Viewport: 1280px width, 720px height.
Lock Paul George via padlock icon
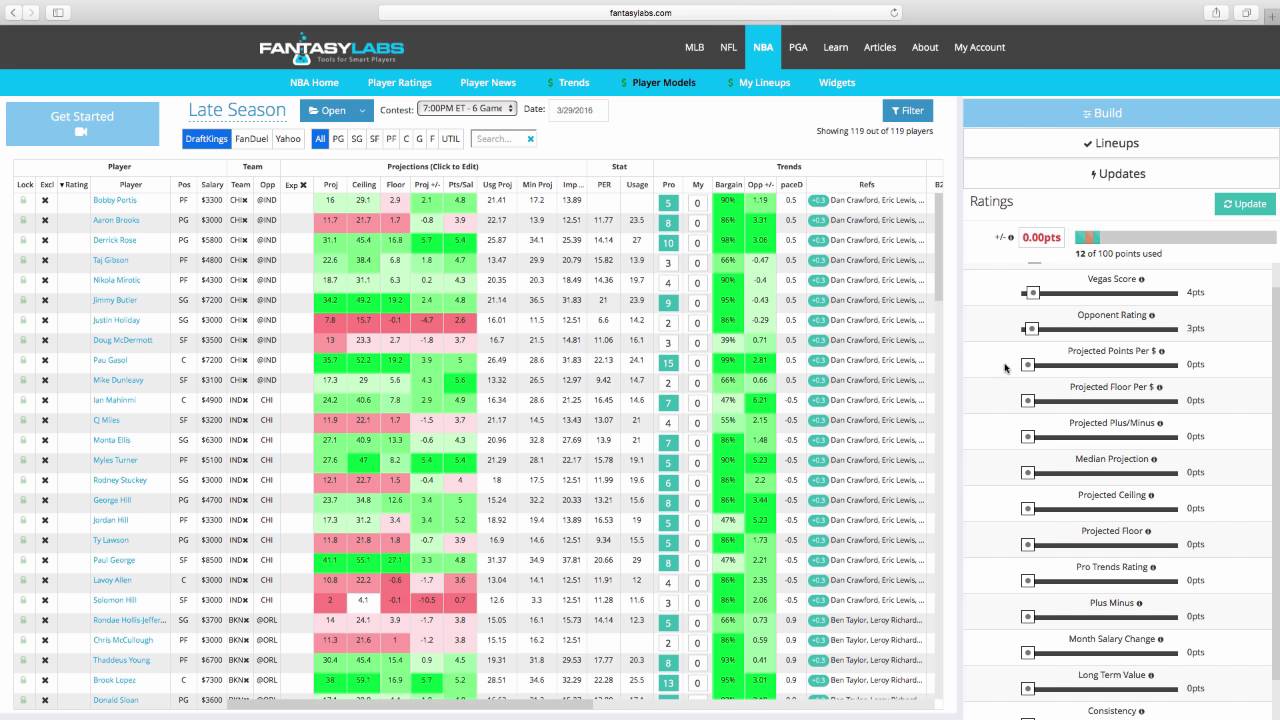pyautogui.click(x=24, y=560)
